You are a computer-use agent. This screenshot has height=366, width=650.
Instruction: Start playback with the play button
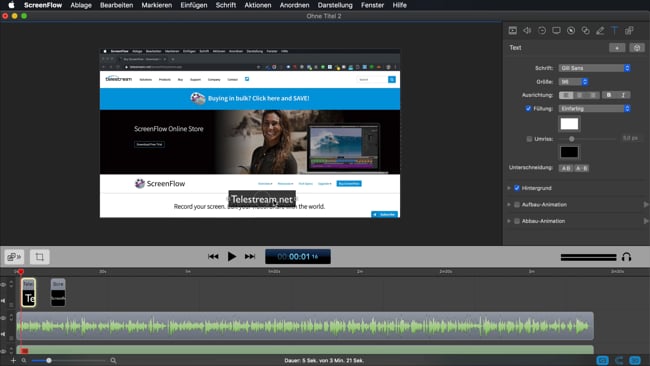(x=232, y=257)
